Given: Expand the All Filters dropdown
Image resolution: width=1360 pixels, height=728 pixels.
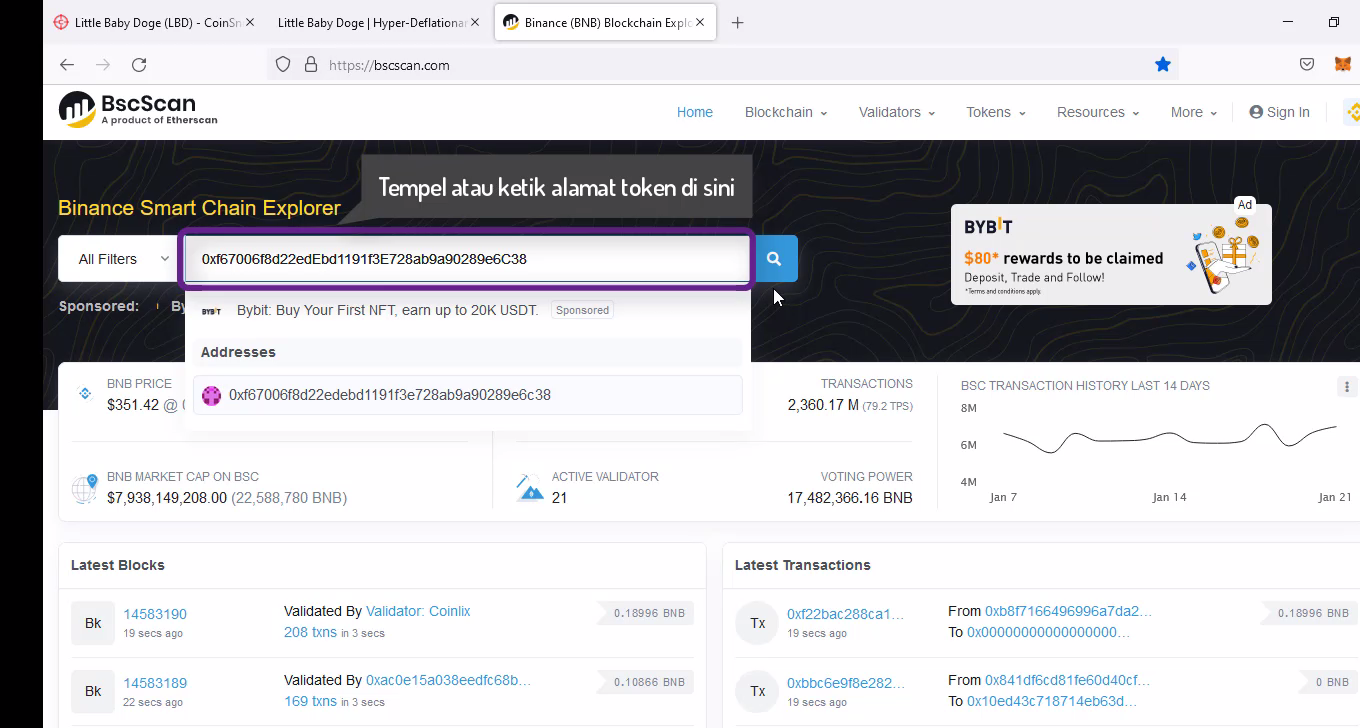Looking at the screenshot, I should coord(120,259).
